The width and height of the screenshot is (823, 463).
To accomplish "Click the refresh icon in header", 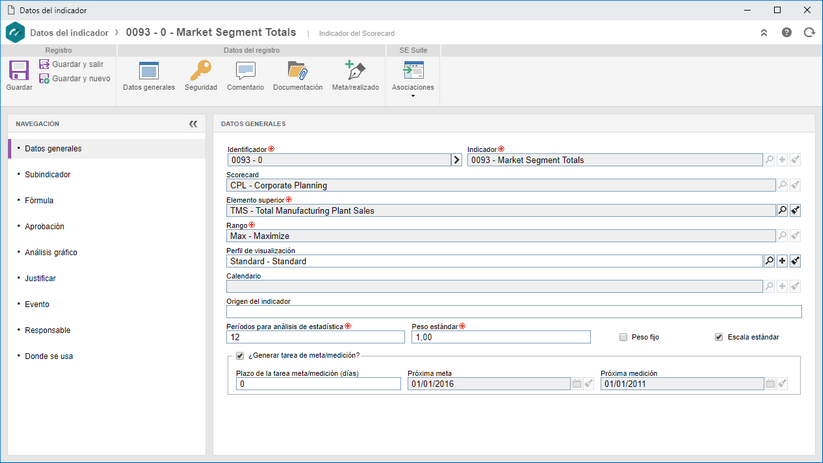I will pos(809,33).
